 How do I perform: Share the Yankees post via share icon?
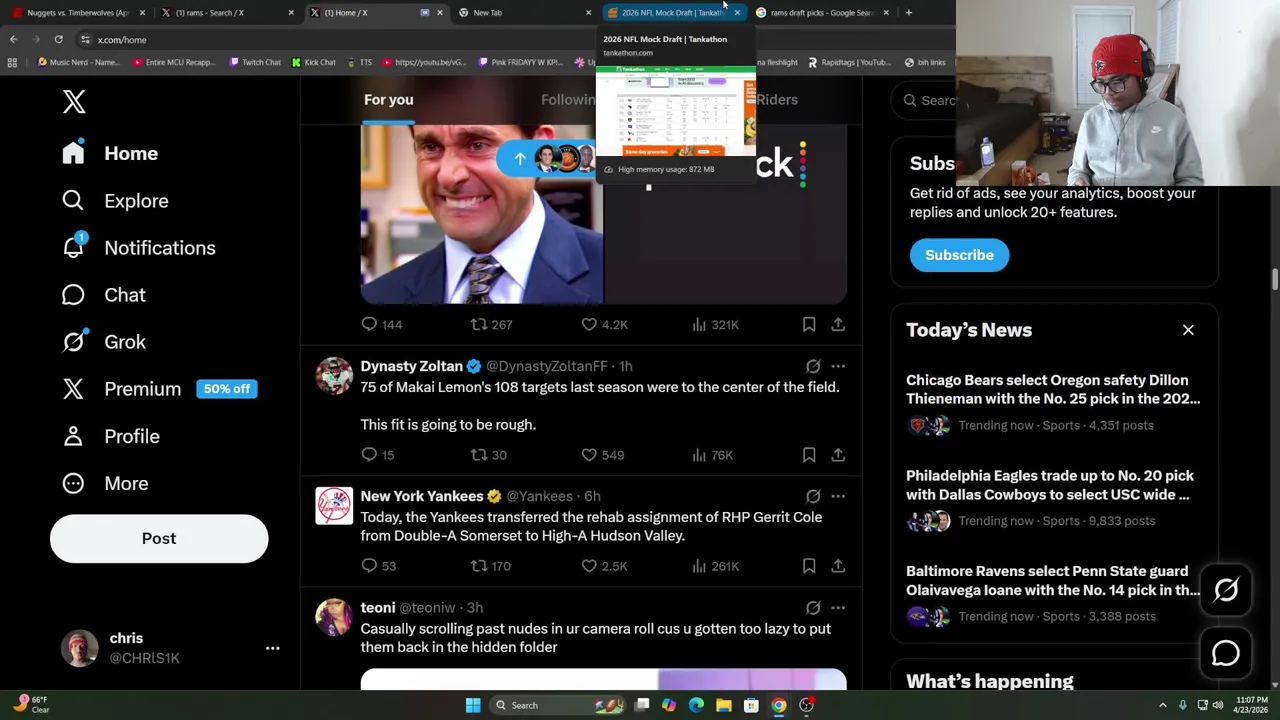pos(838,566)
